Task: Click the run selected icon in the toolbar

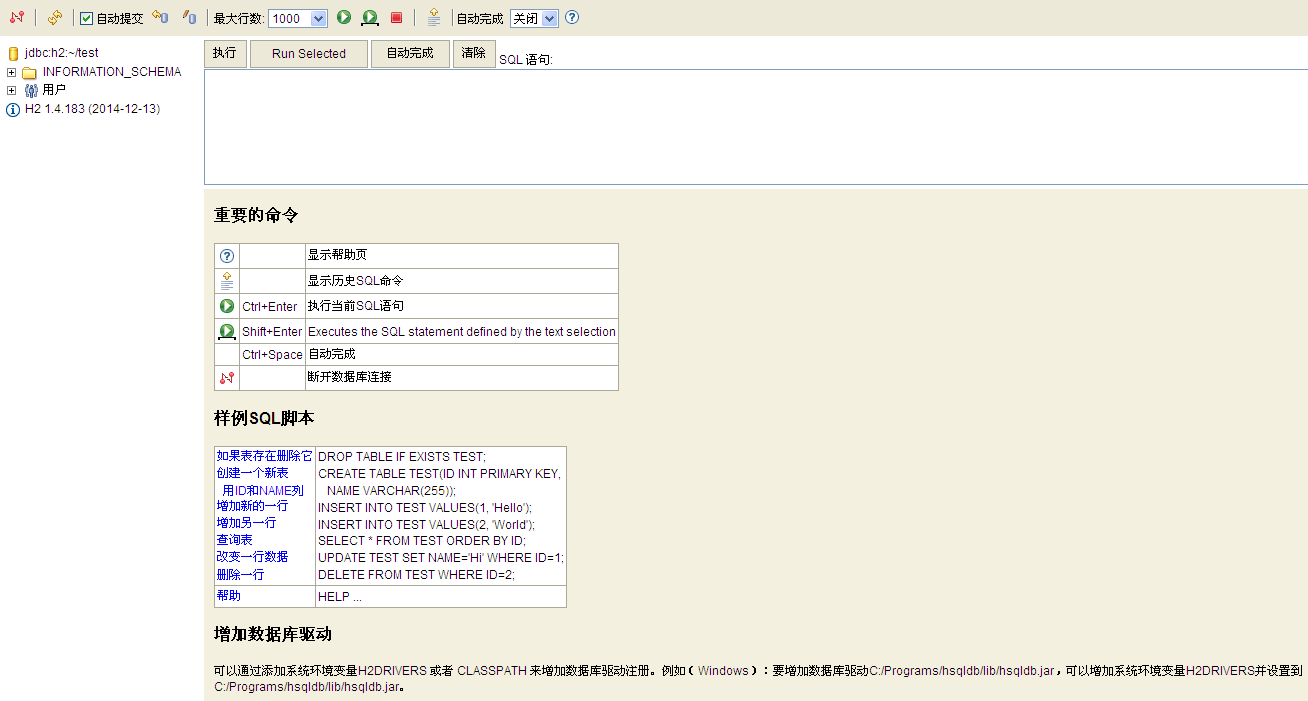Action: click(x=370, y=18)
